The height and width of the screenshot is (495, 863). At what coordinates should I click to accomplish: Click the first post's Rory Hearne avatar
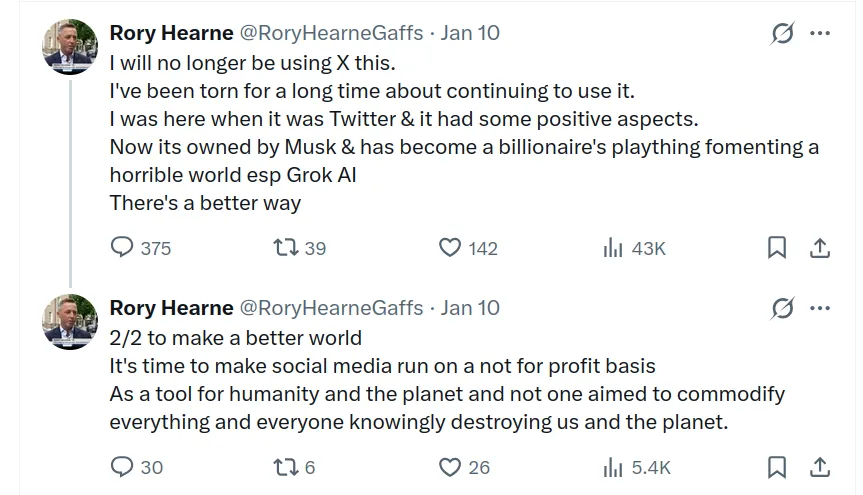[x=70, y=47]
